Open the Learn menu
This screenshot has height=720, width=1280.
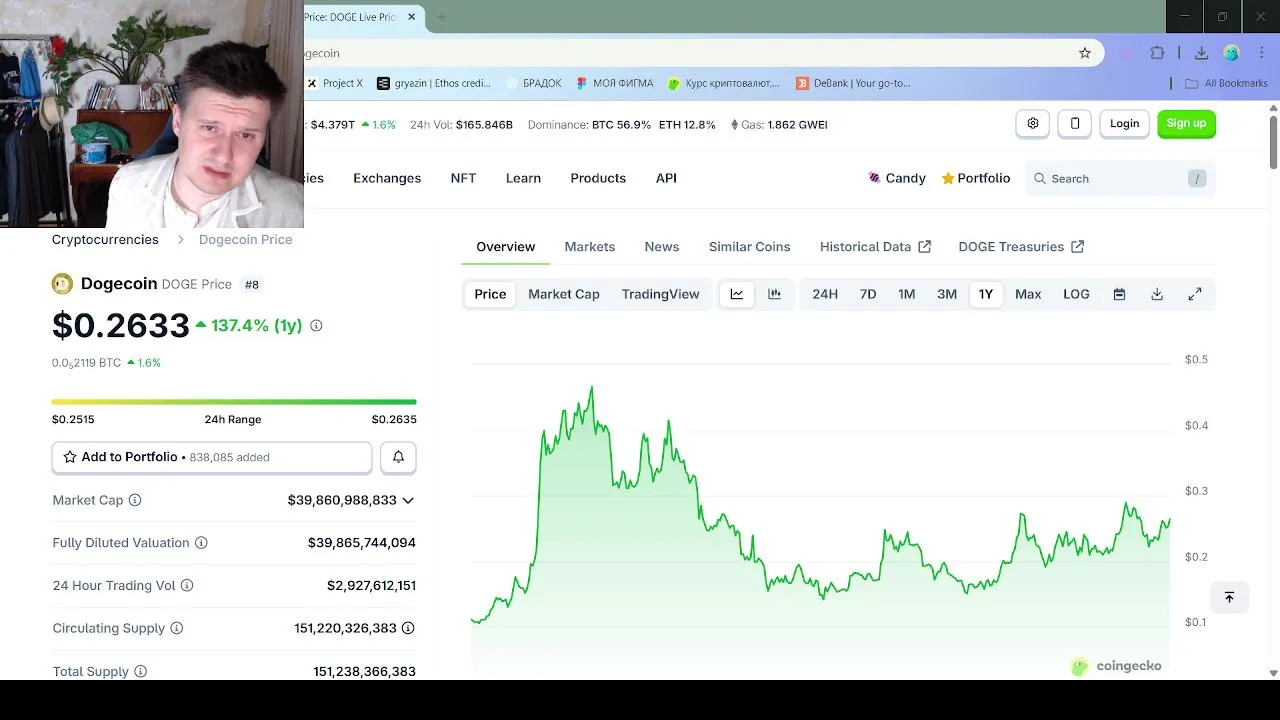coord(523,178)
